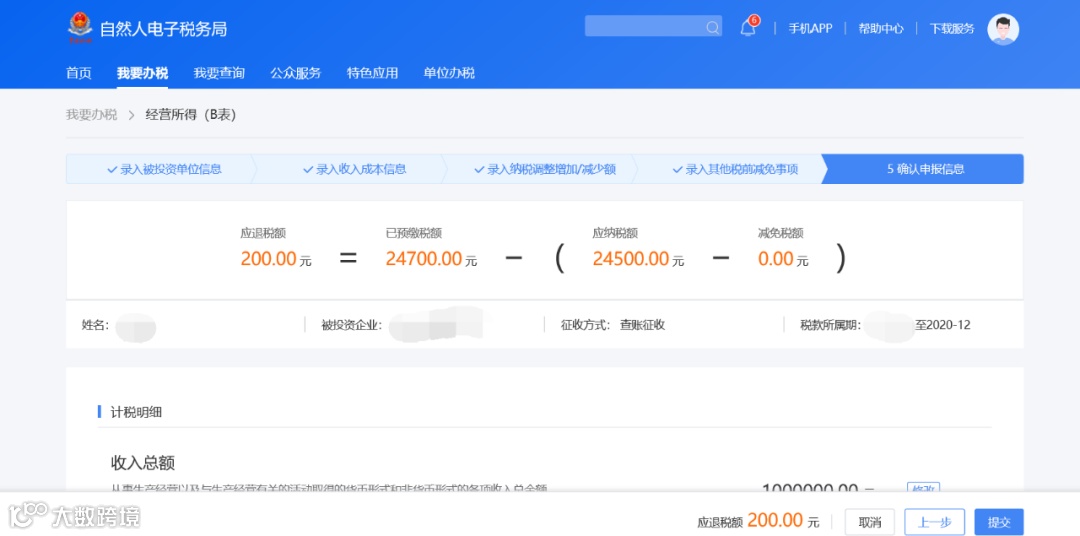Click the 计税明细 section heading
The width and height of the screenshot is (1080, 536).
(136, 413)
